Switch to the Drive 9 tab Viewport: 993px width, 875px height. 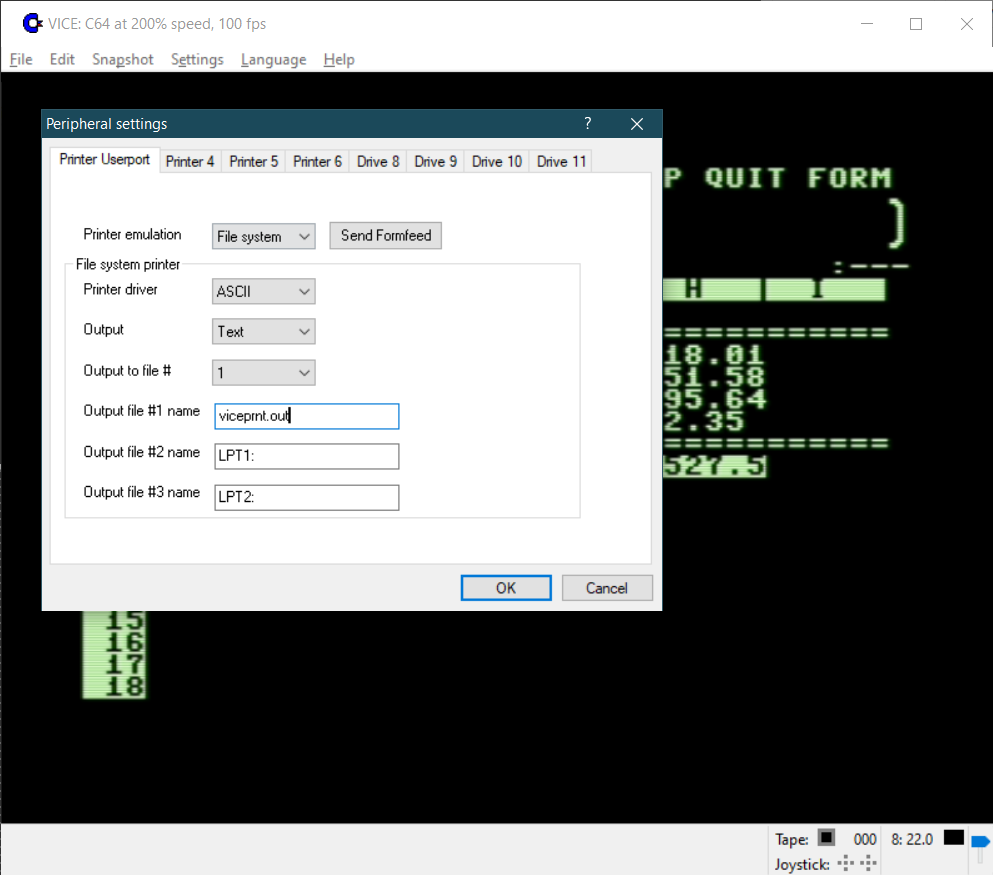tap(436, 161)
